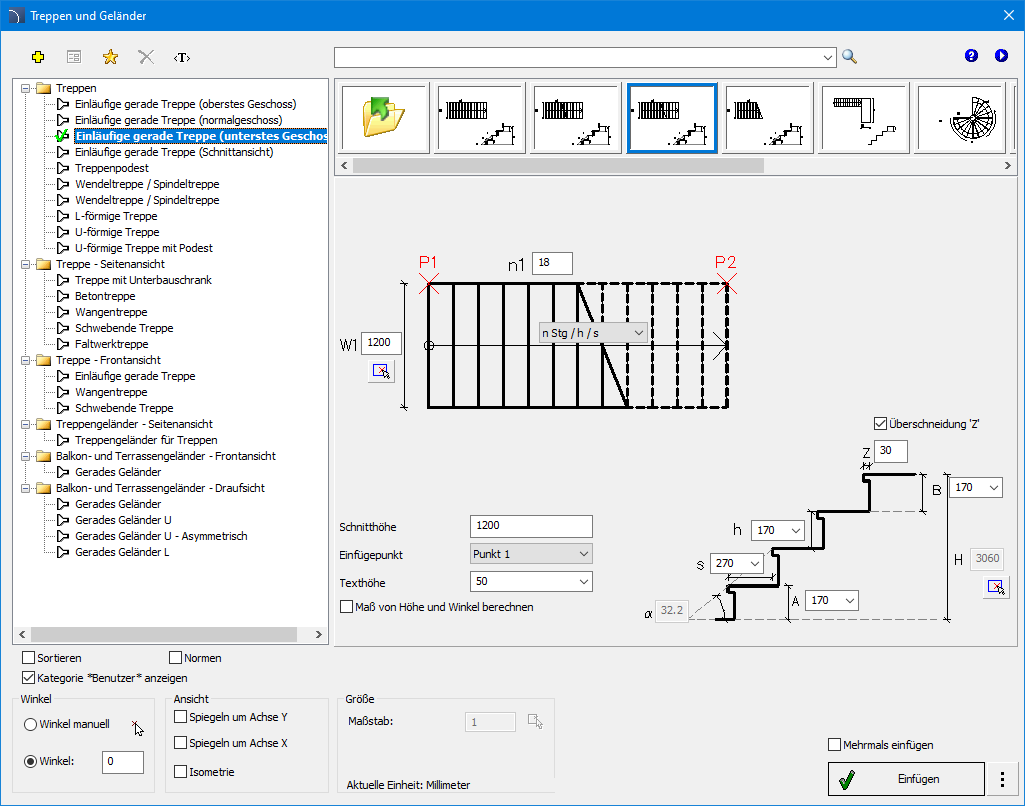Select Betontreppe in the tree
The width and height of the screenshot is (1025, 806).
tap(104, 296)
